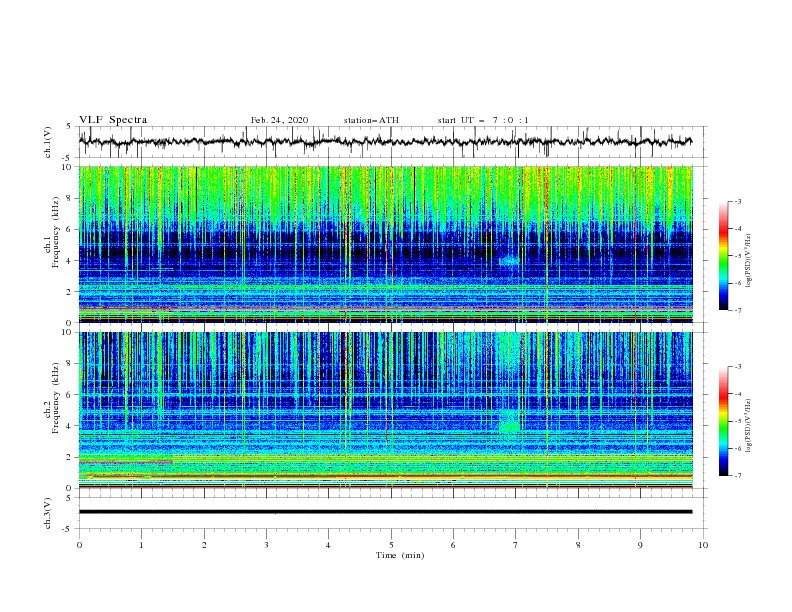Viewport: 792px width, 612px height.
Task: Click the ch.3 voltage axis "-5" tick label
Action: [67, 529]
